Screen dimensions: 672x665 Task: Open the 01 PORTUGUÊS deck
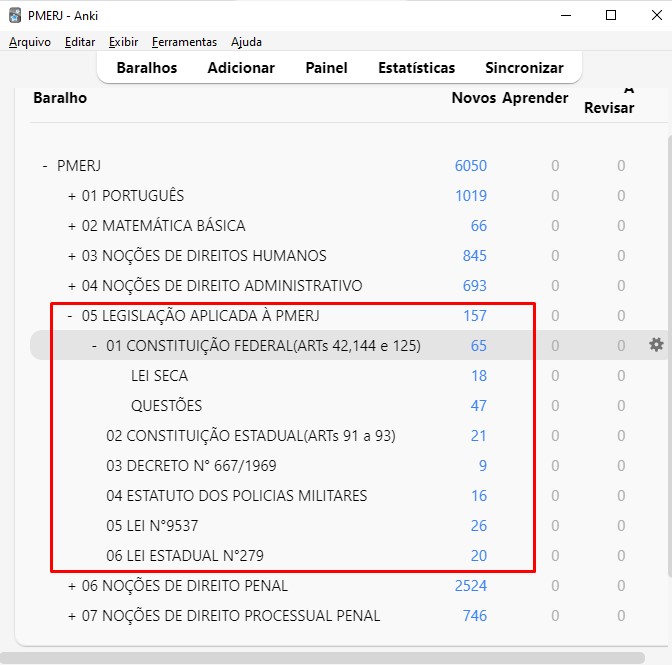pyautogui.click(x=133, y=196)
